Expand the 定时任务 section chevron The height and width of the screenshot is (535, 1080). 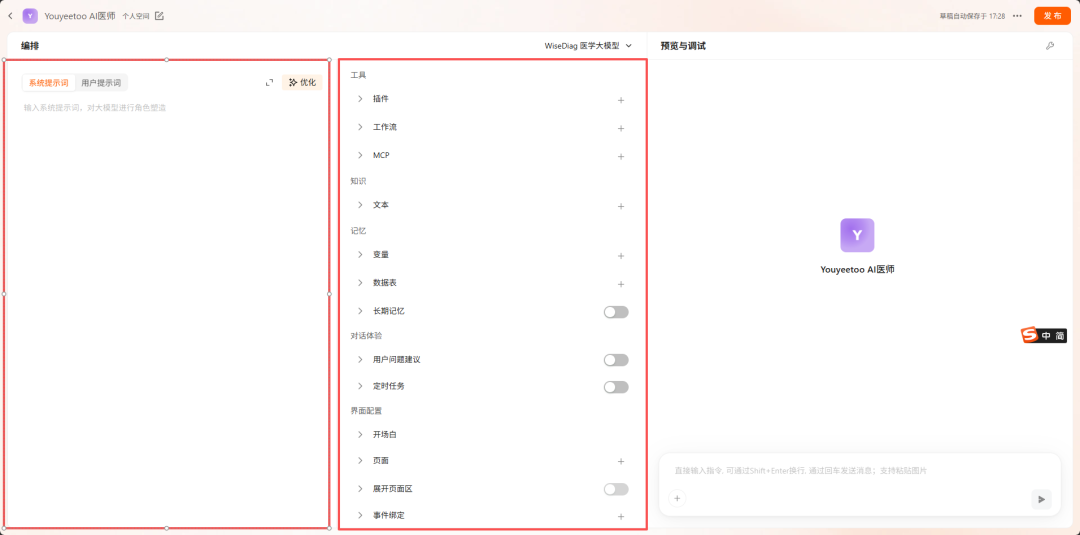click(x=360, y=386)
